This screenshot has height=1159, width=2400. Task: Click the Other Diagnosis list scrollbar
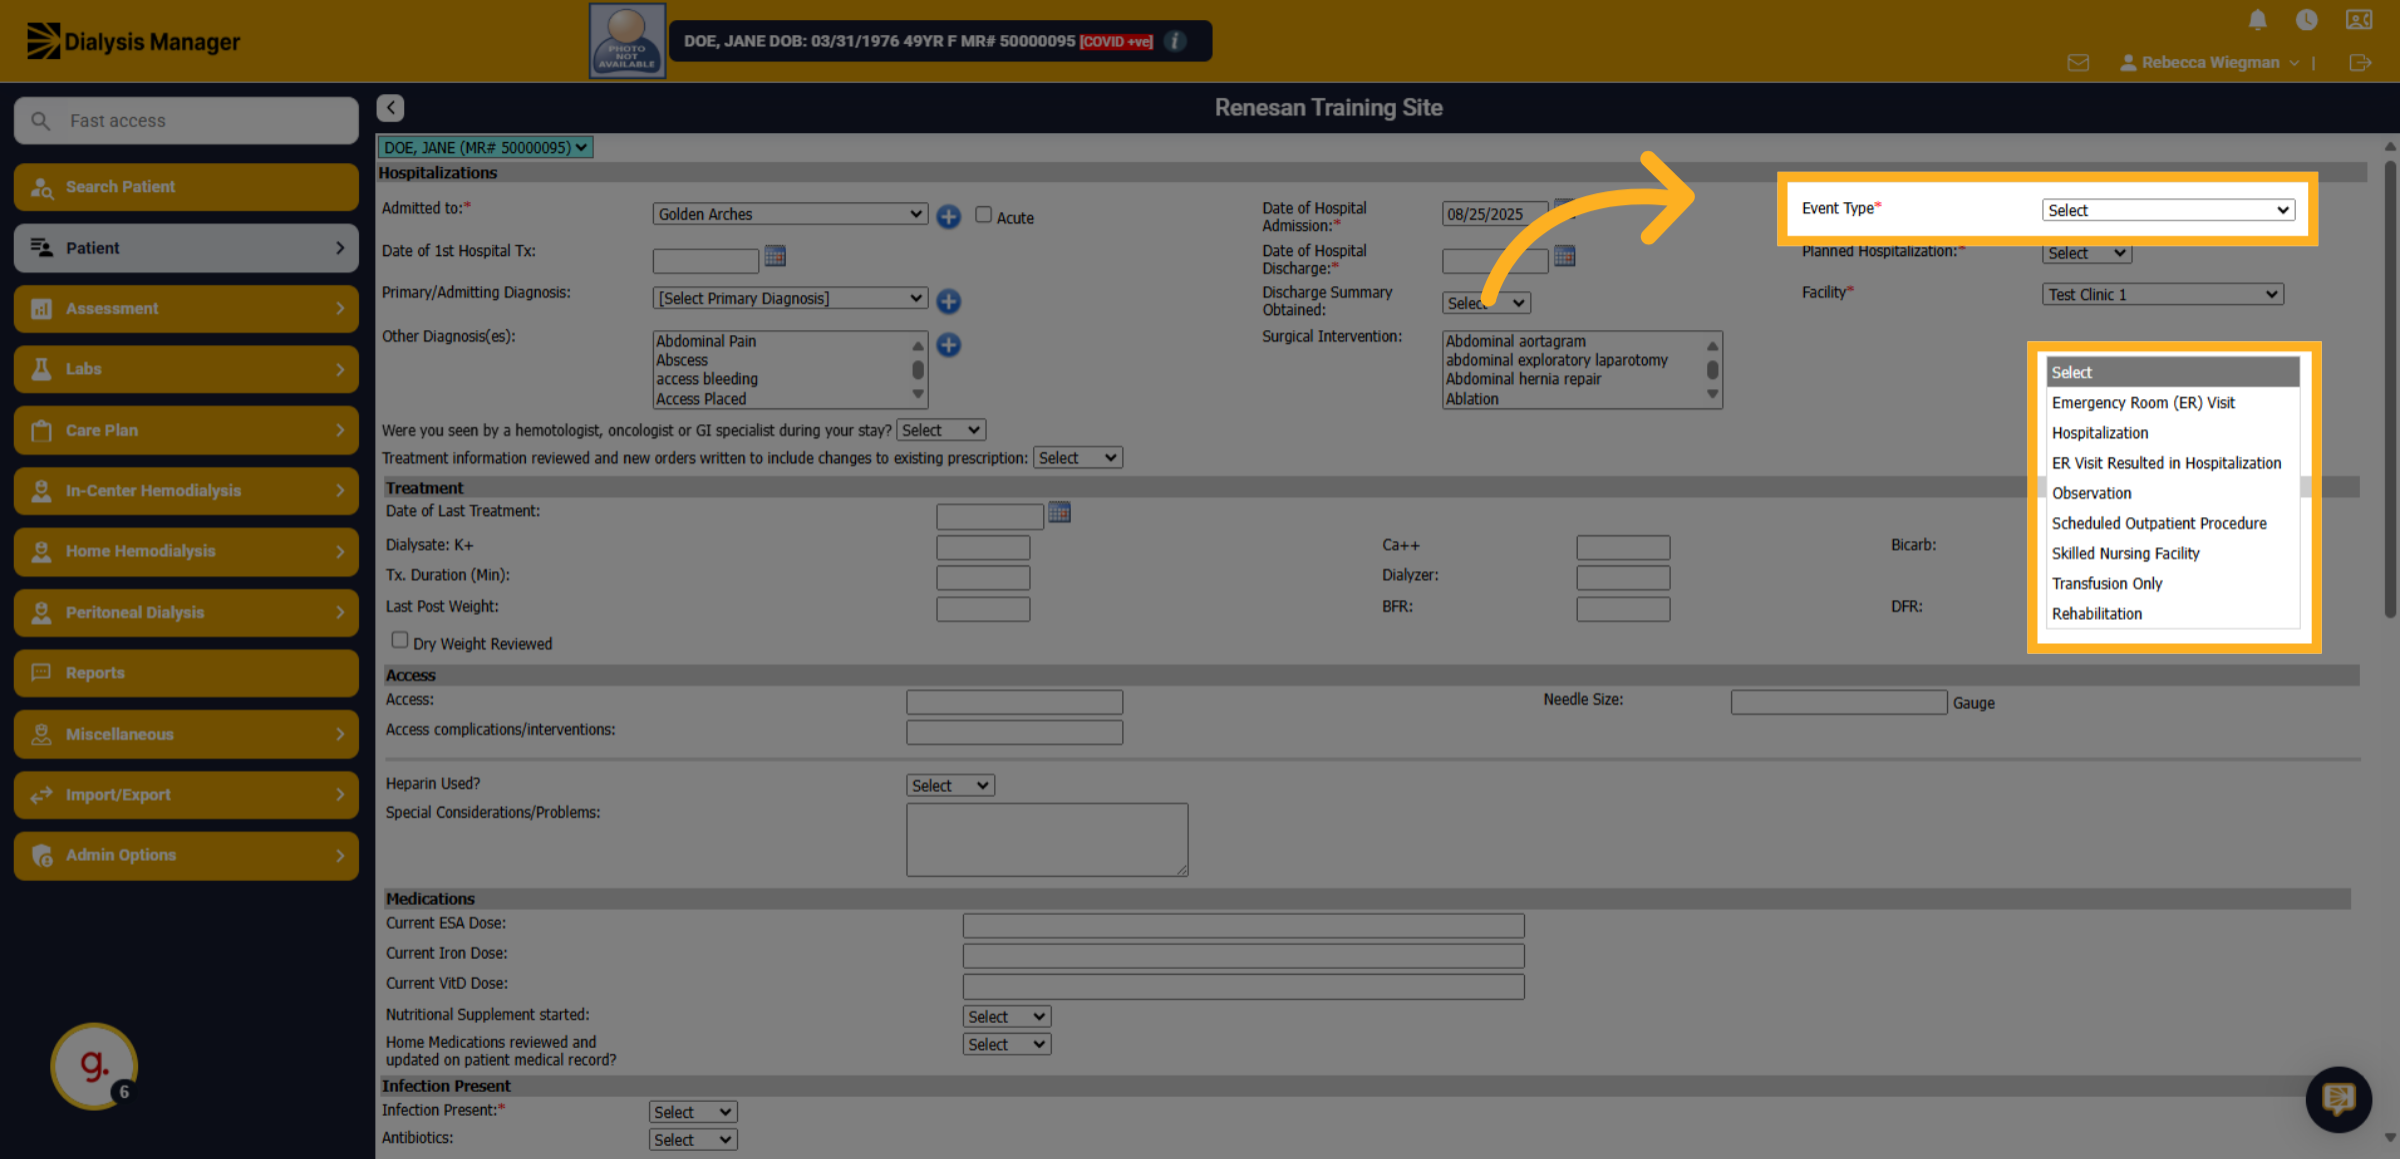coord(918,370)
